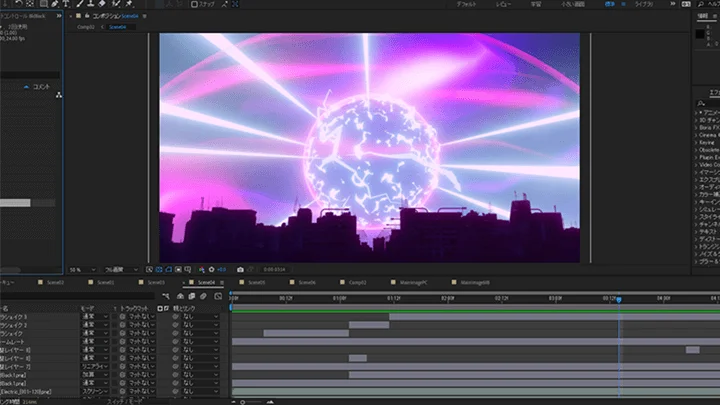Click the composition mini-flowchart icon in timeline
Viewport: 720px width, 405px height.
pyautogui.click(x=166, y=296)
